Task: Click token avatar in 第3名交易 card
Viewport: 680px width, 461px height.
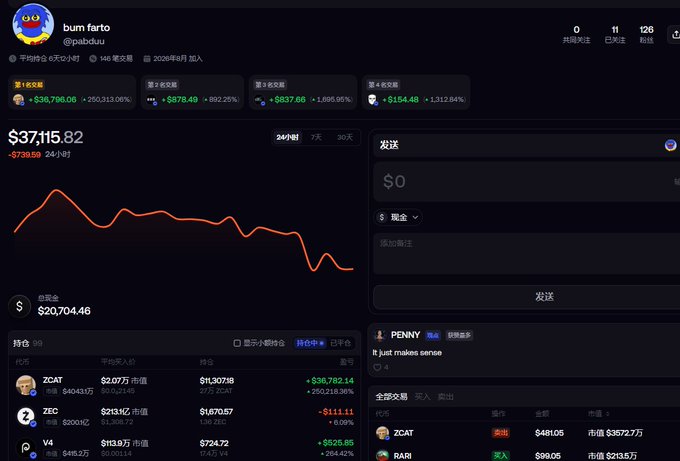Action: pos(259,100)
